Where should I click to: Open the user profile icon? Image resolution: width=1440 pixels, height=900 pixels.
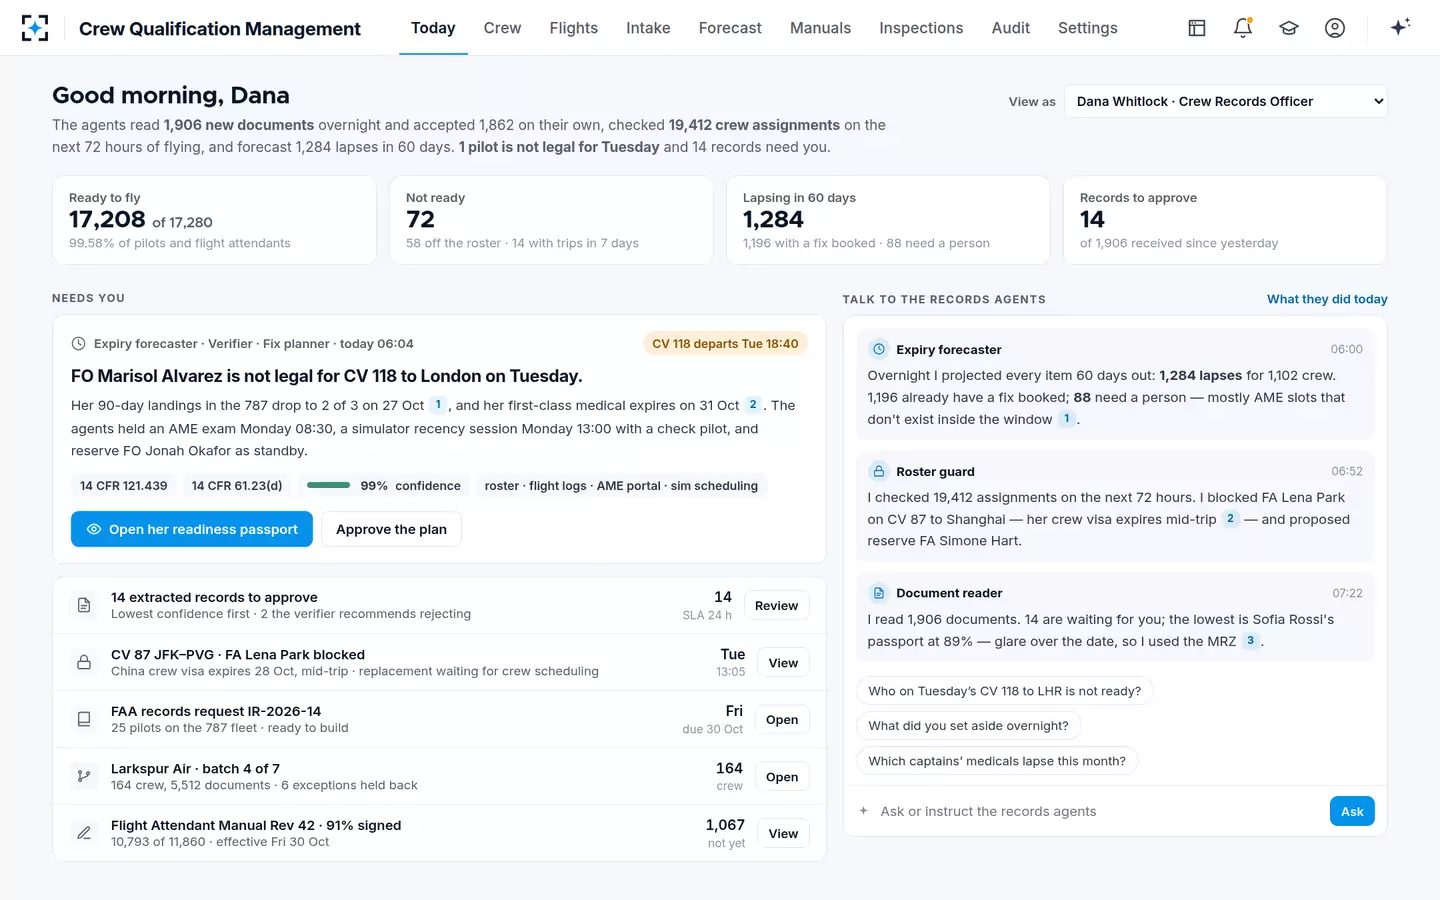[1335, 28]
